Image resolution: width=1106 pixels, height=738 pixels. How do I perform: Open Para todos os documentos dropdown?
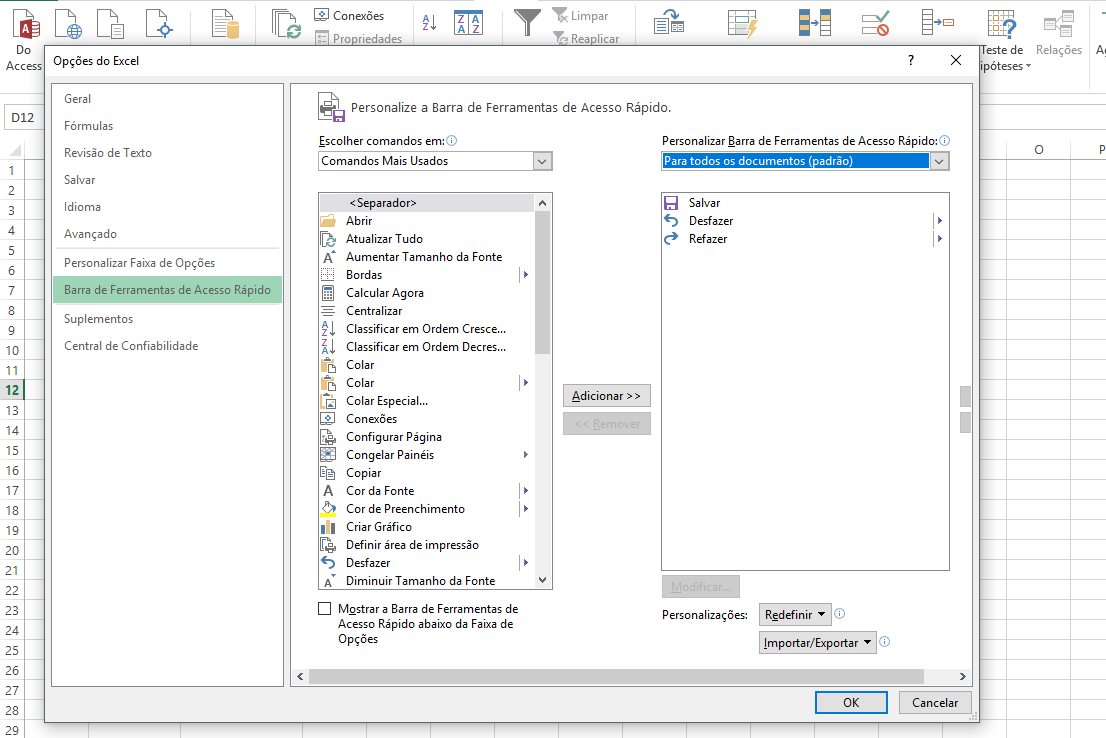(938, 161)
